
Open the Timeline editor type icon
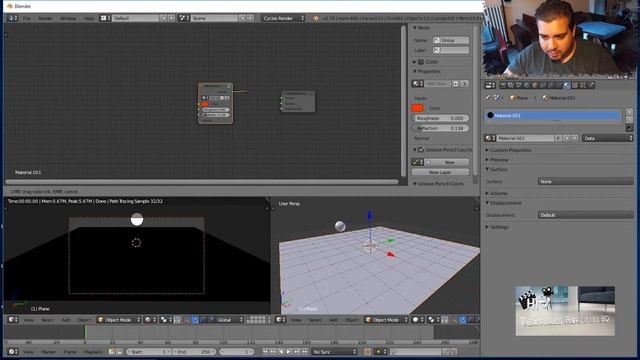(13, 351)
